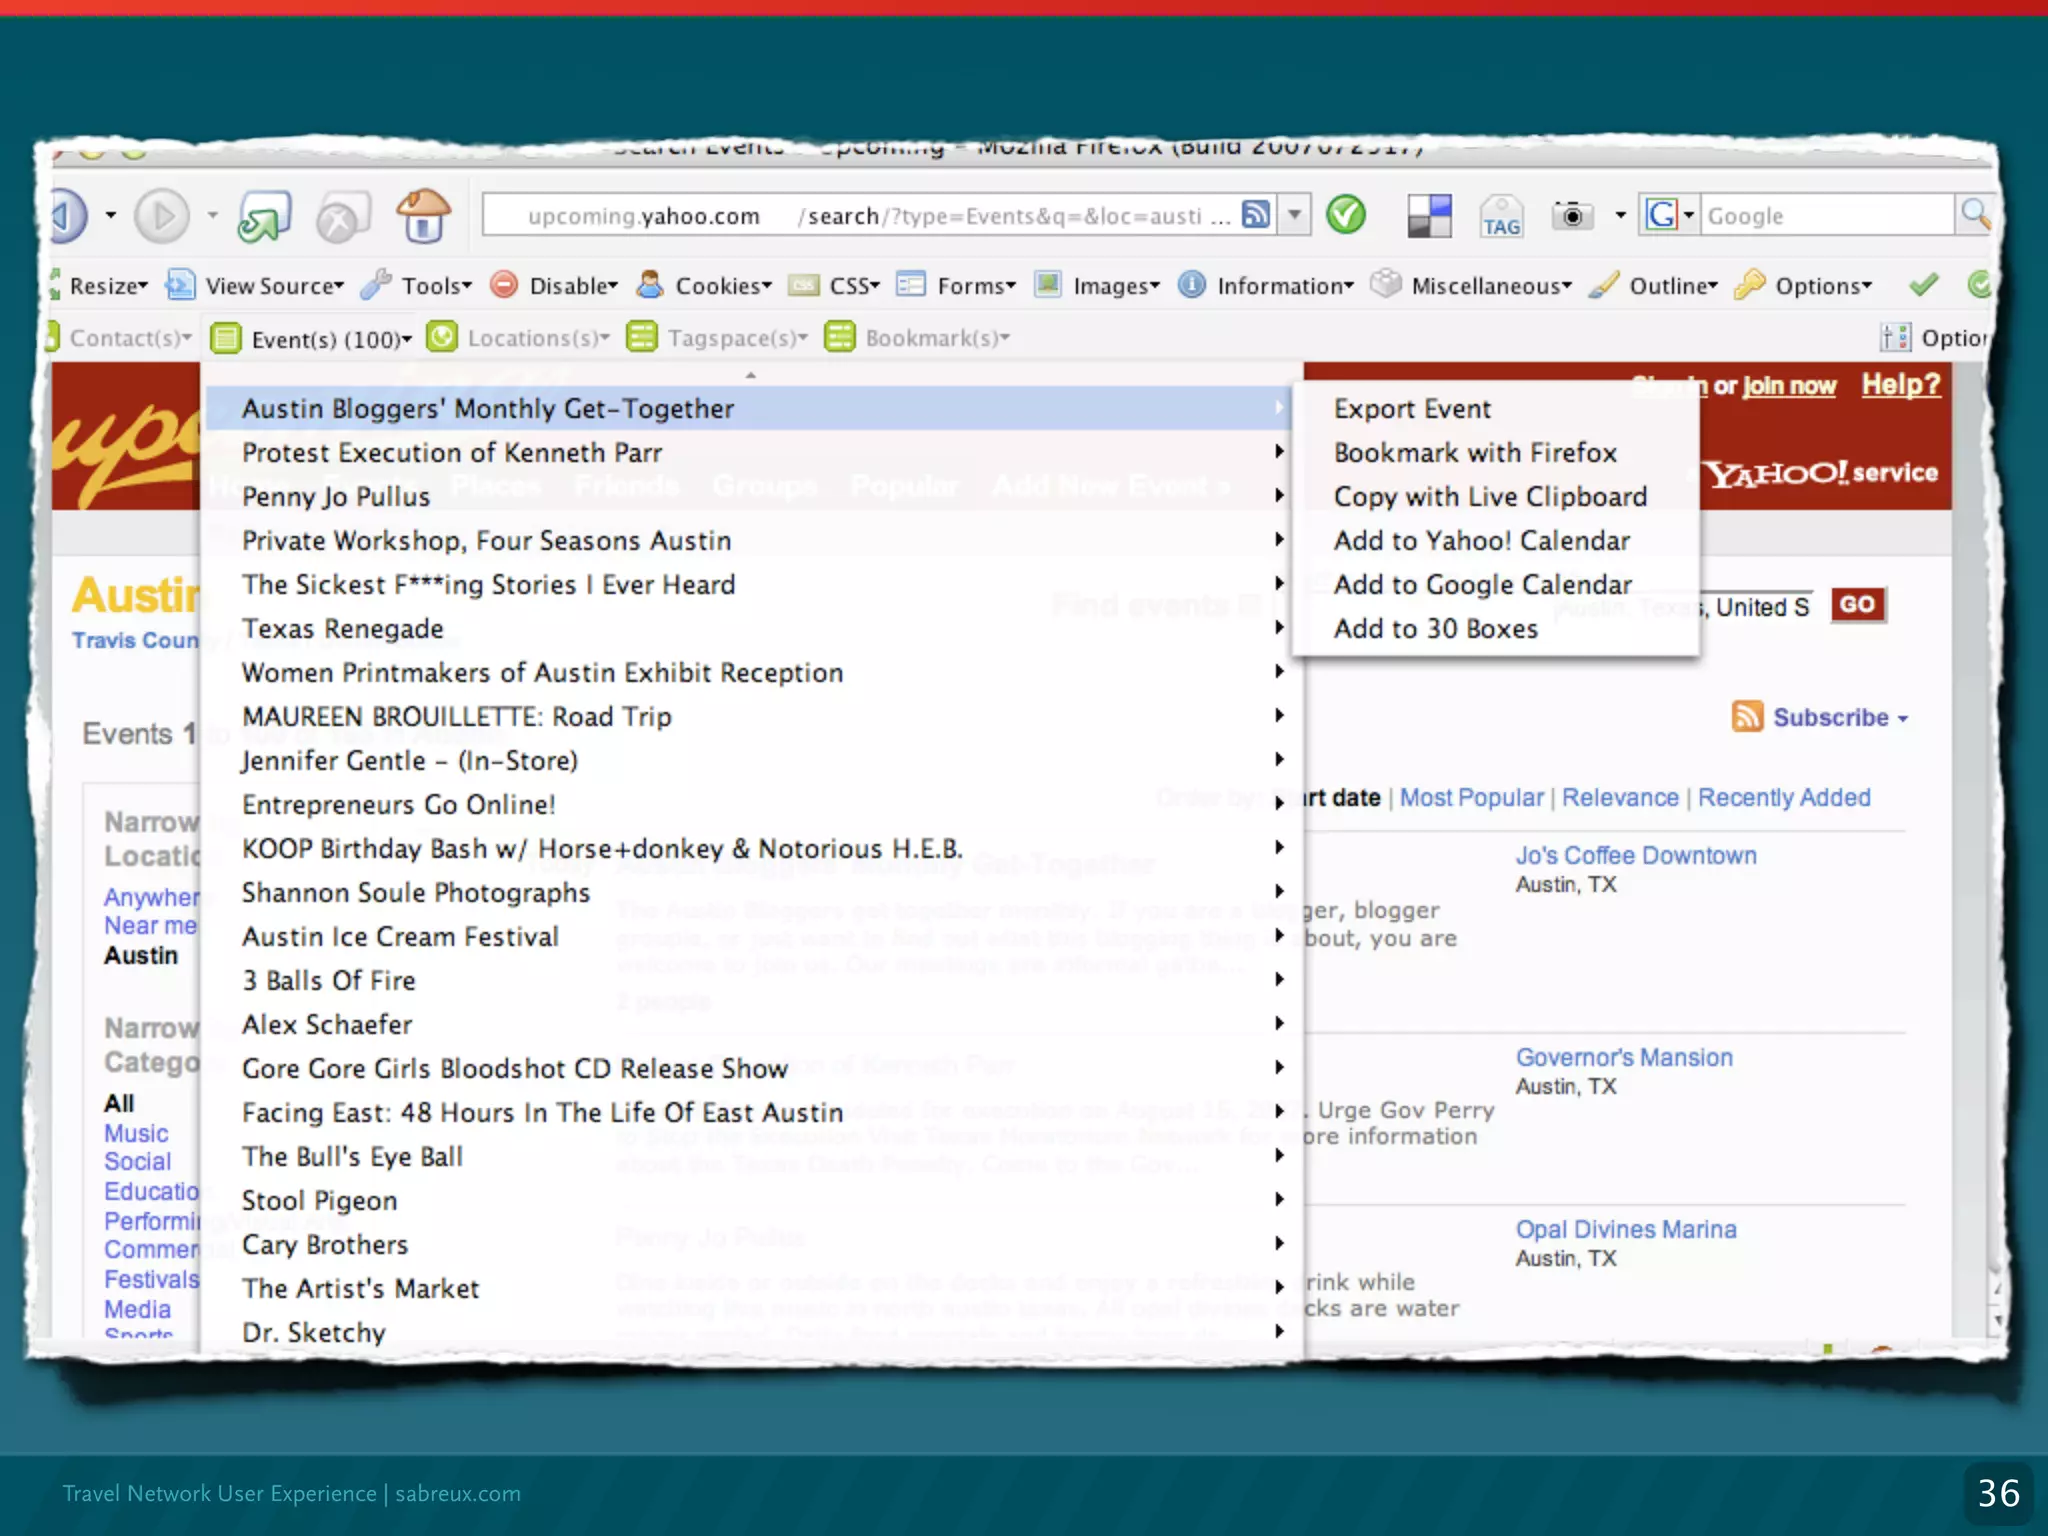Select 3 Balls Of Fire entry
Screen dimensions: 2048x1536
[748, 980]
